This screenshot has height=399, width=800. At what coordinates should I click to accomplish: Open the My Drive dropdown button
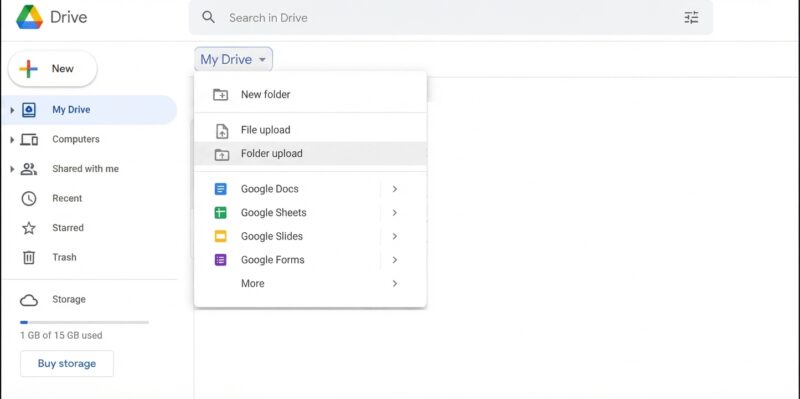point(233,59)
